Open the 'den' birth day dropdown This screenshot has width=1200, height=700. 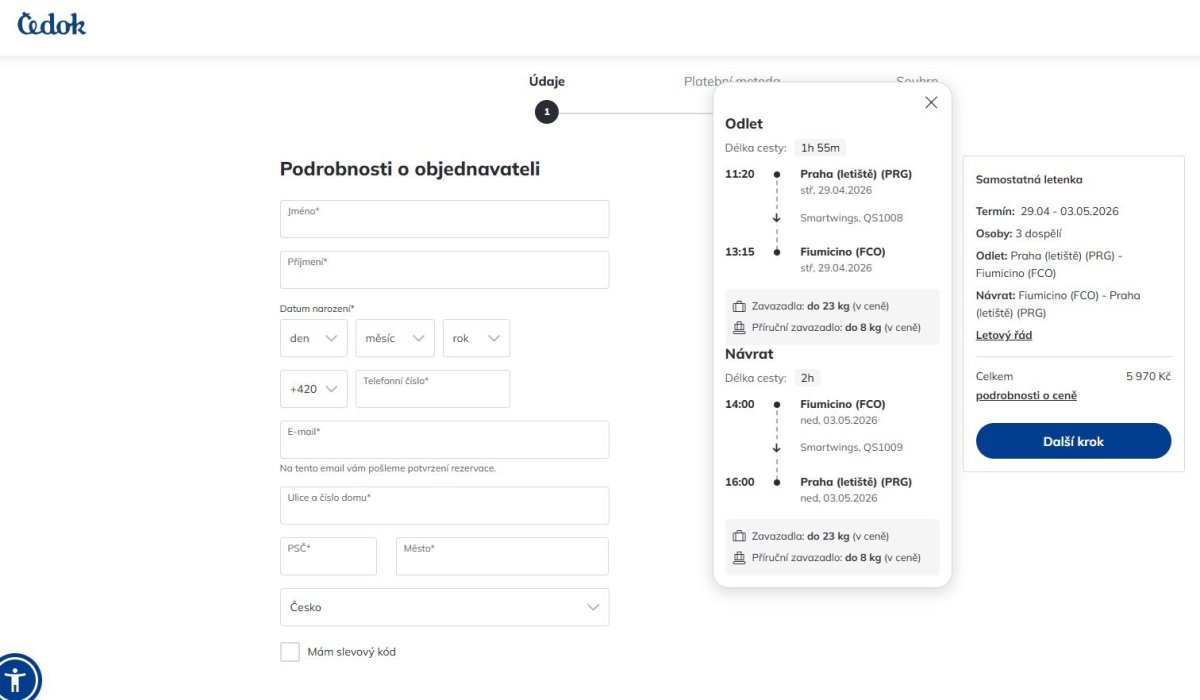pos(313,338)
